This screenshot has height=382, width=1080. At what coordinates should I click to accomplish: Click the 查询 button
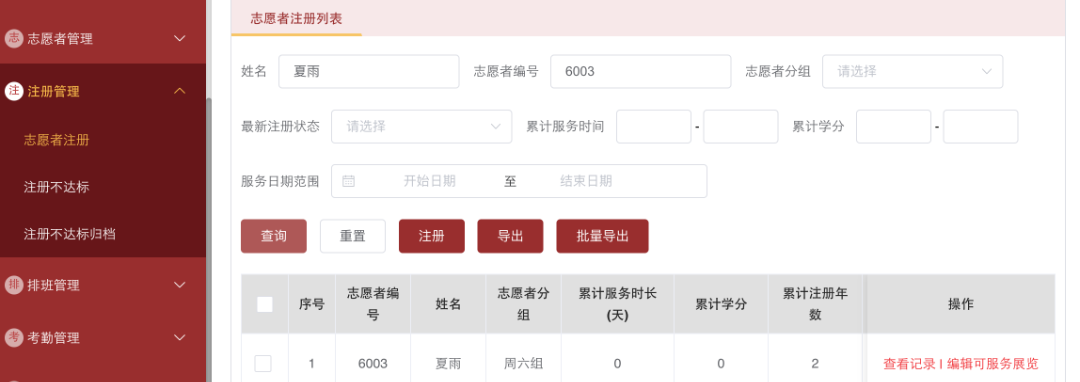coord(273,236)
